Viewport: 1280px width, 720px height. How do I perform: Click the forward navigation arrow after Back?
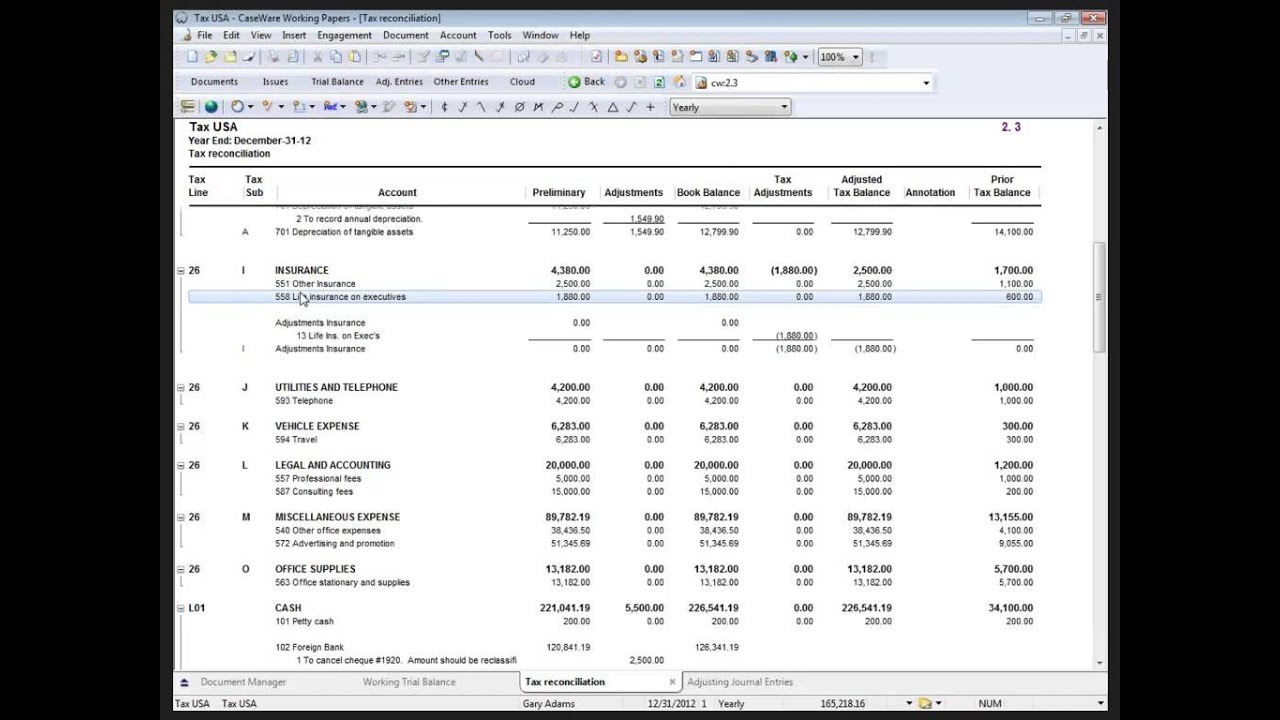[620, 82]
